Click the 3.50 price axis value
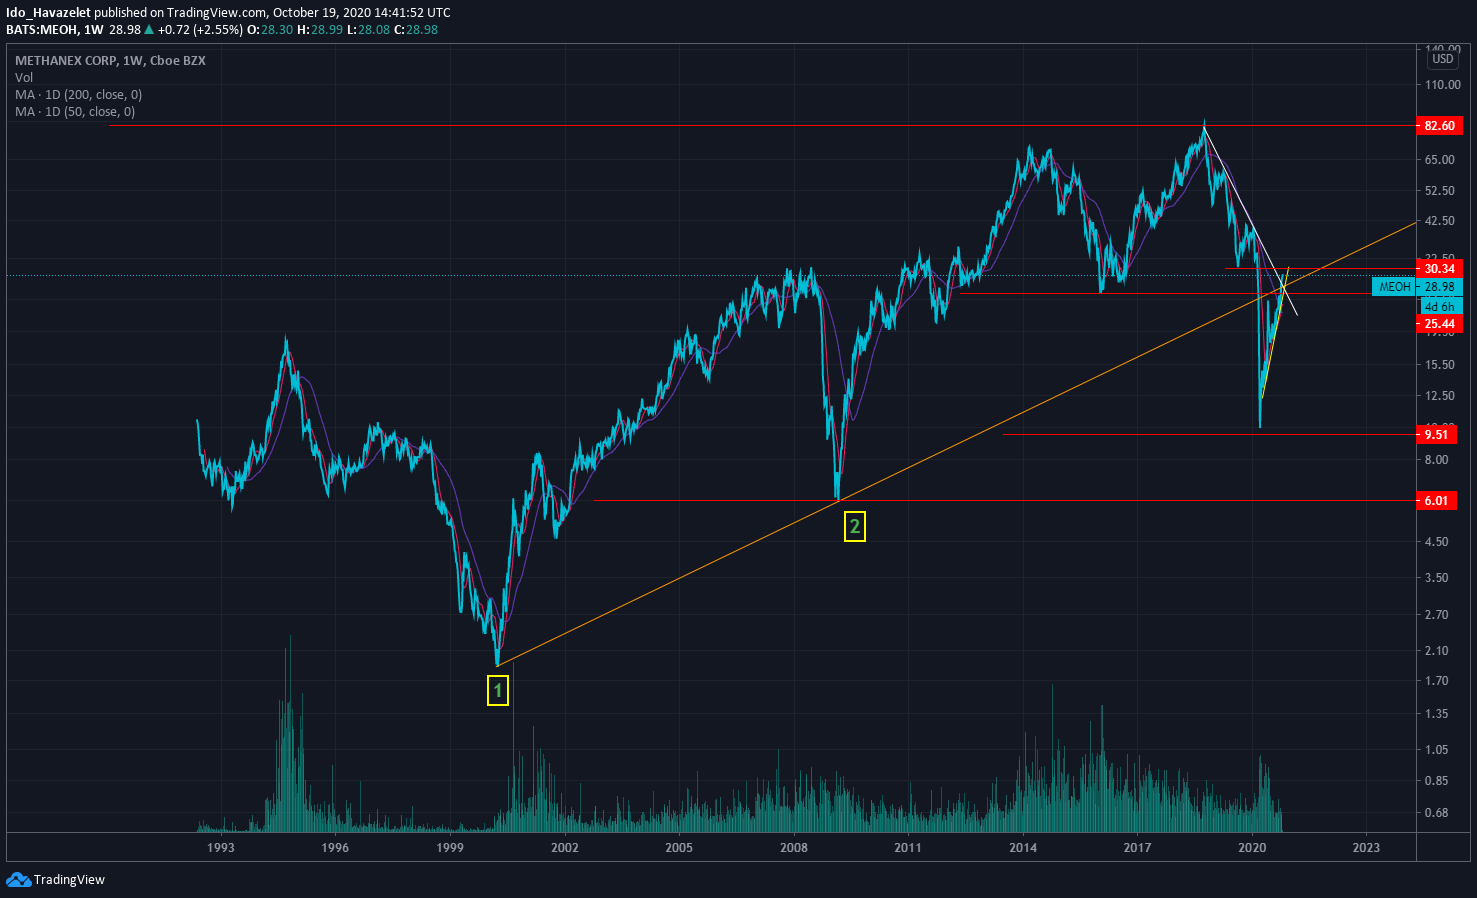Viewport: 1477px width, 898px height. (x=1436, y=578)
